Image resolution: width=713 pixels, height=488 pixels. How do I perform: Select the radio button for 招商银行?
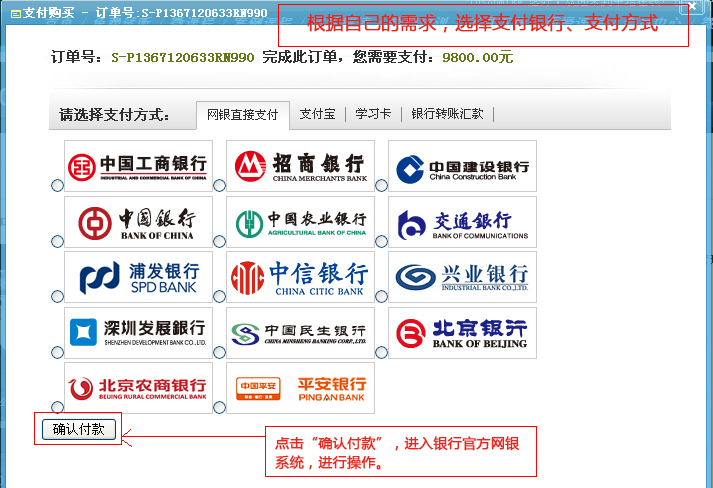(x=220, y=186)
